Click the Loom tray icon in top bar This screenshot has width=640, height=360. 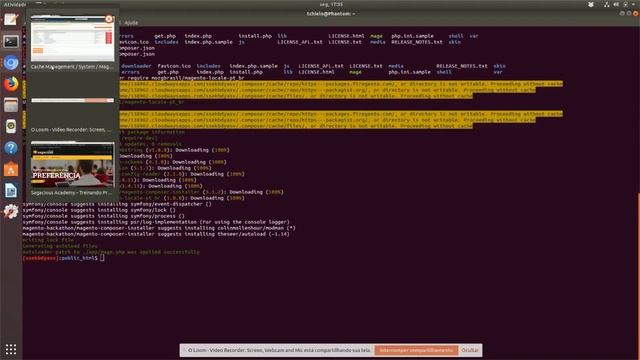coord(591,4)
